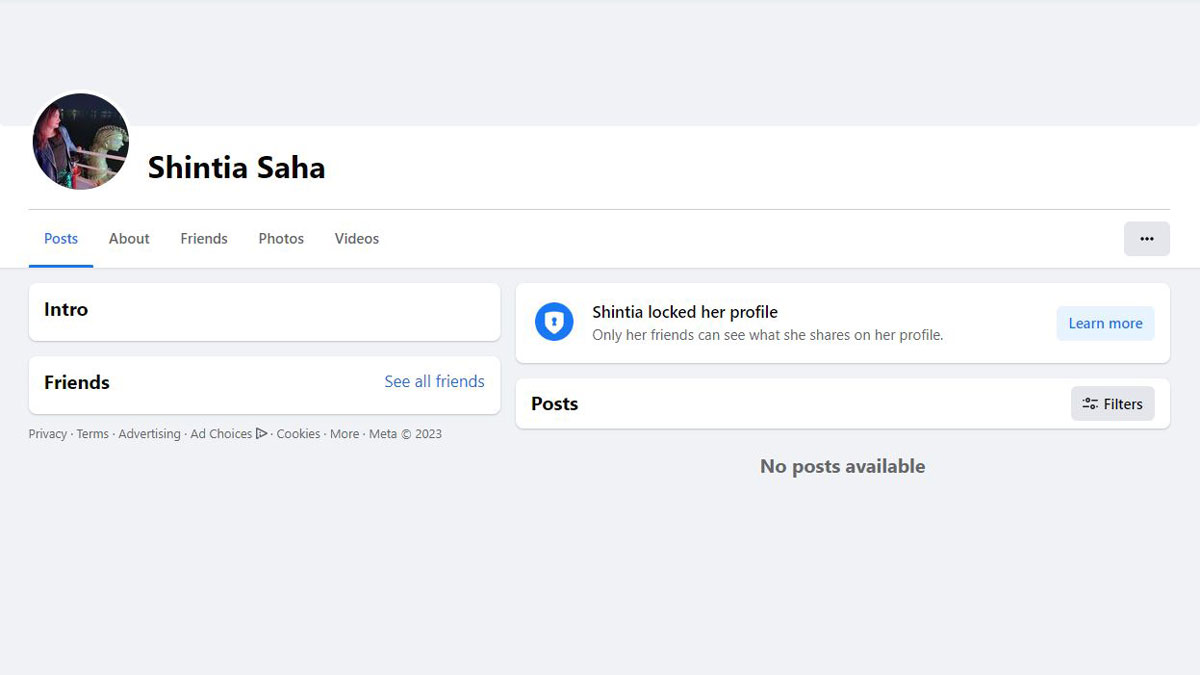Switch to the Posts tab
This screenshot has width=1200, height=675.
tap(61, 239)
